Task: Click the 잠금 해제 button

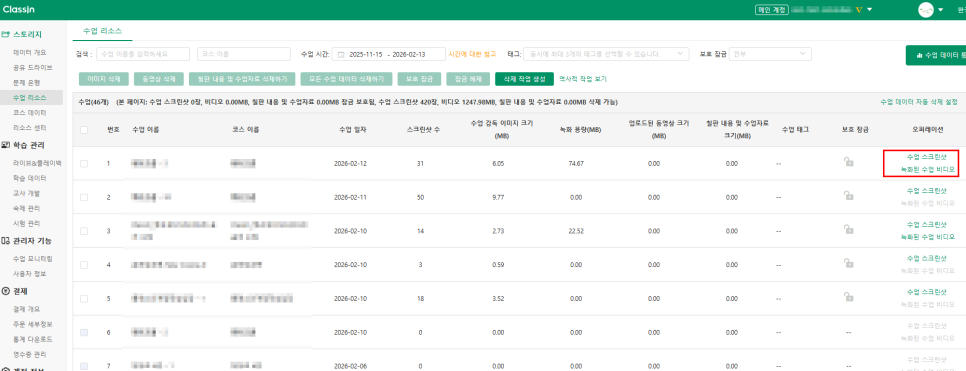Action: [468, 79]
